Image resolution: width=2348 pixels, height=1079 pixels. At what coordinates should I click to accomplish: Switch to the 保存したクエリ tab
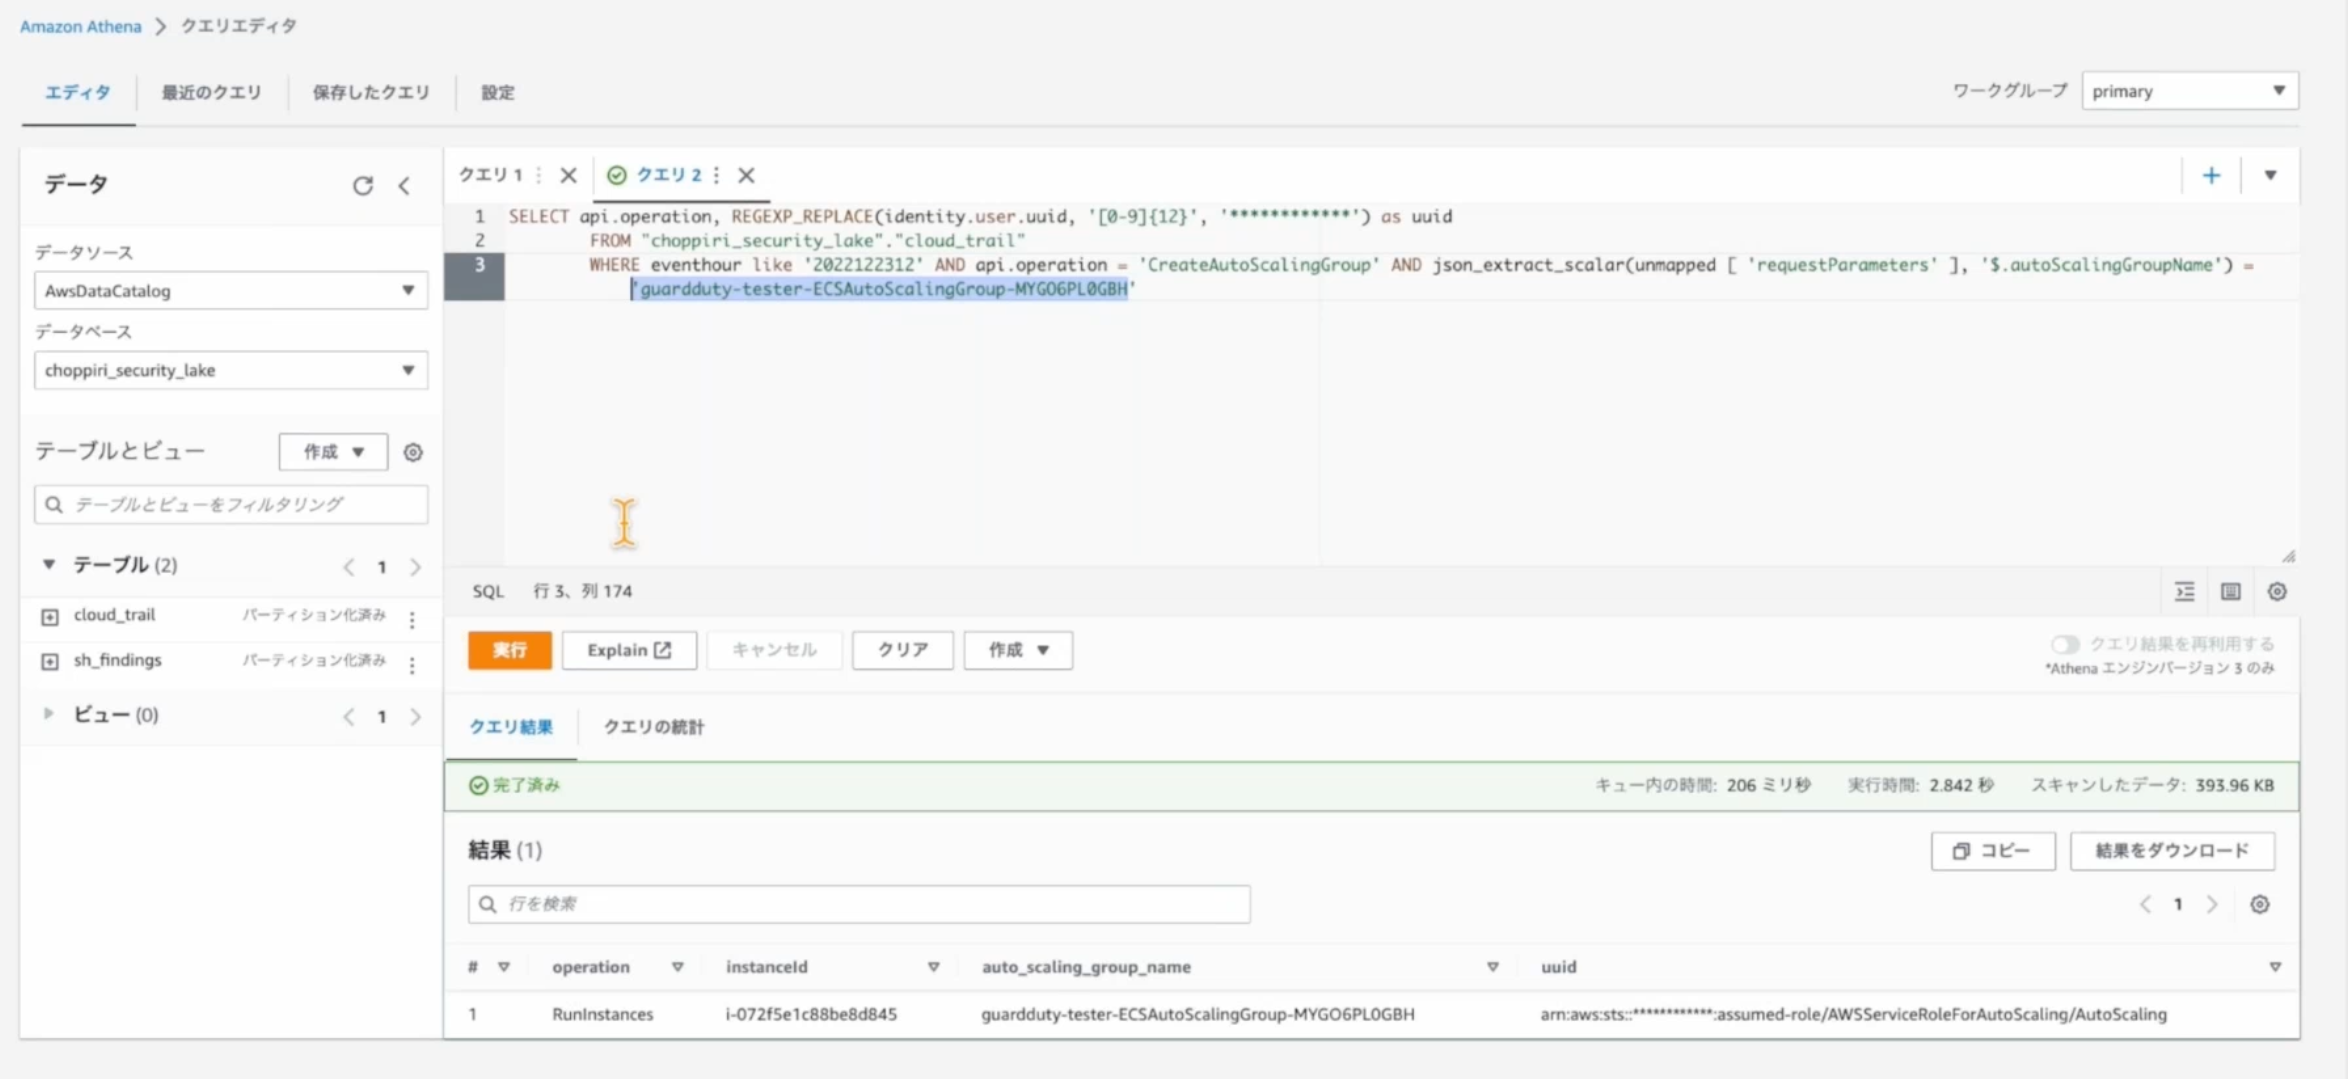tap(371, 92)
